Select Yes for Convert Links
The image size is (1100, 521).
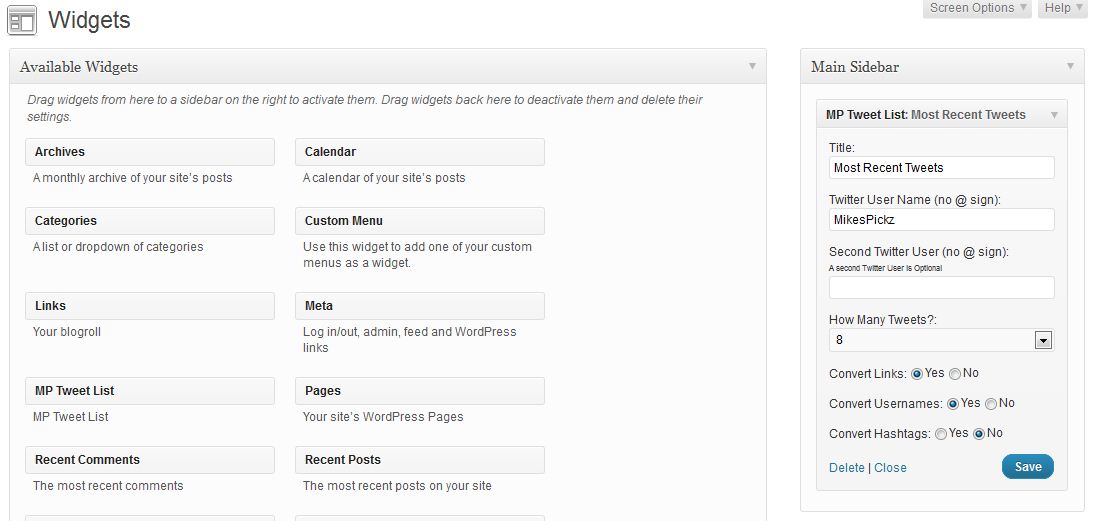(x=916, y=374)
